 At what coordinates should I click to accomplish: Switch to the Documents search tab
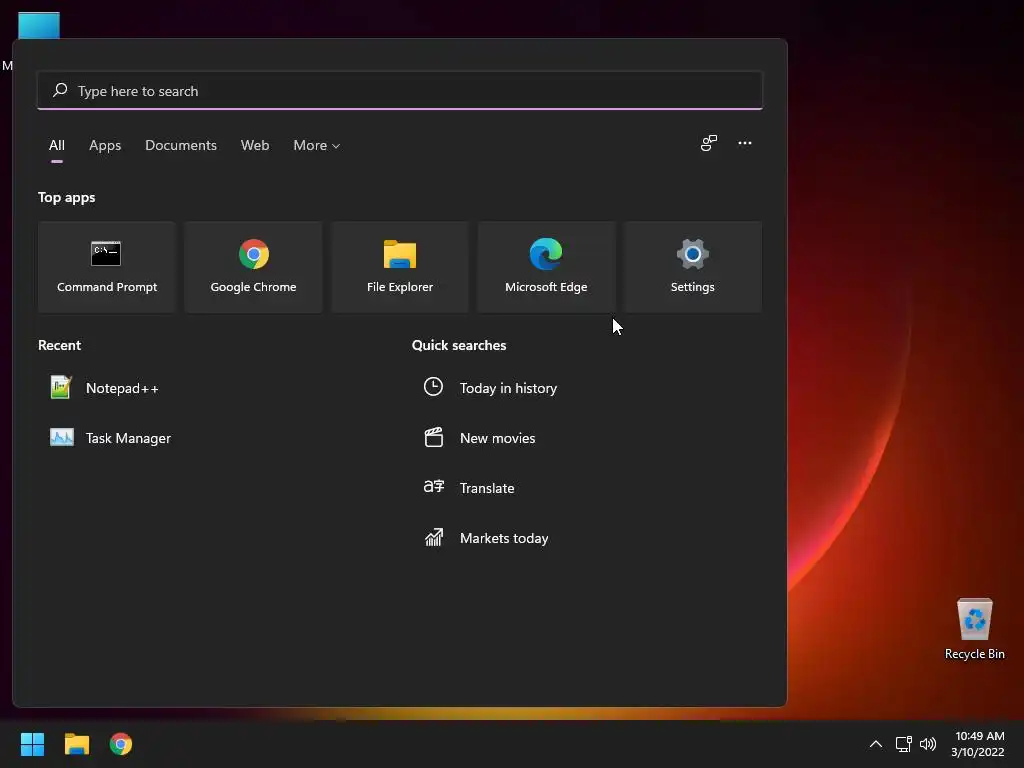pos(181,145)
